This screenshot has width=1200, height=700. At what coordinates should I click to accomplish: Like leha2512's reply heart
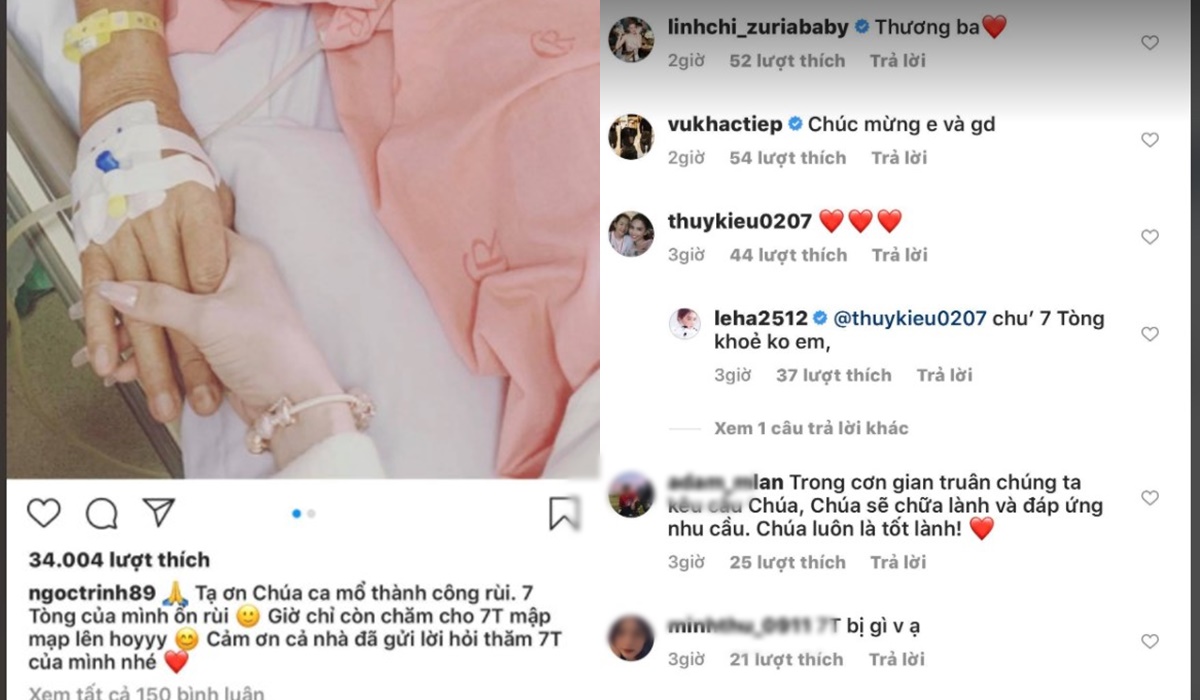(x=1150, y=334)
